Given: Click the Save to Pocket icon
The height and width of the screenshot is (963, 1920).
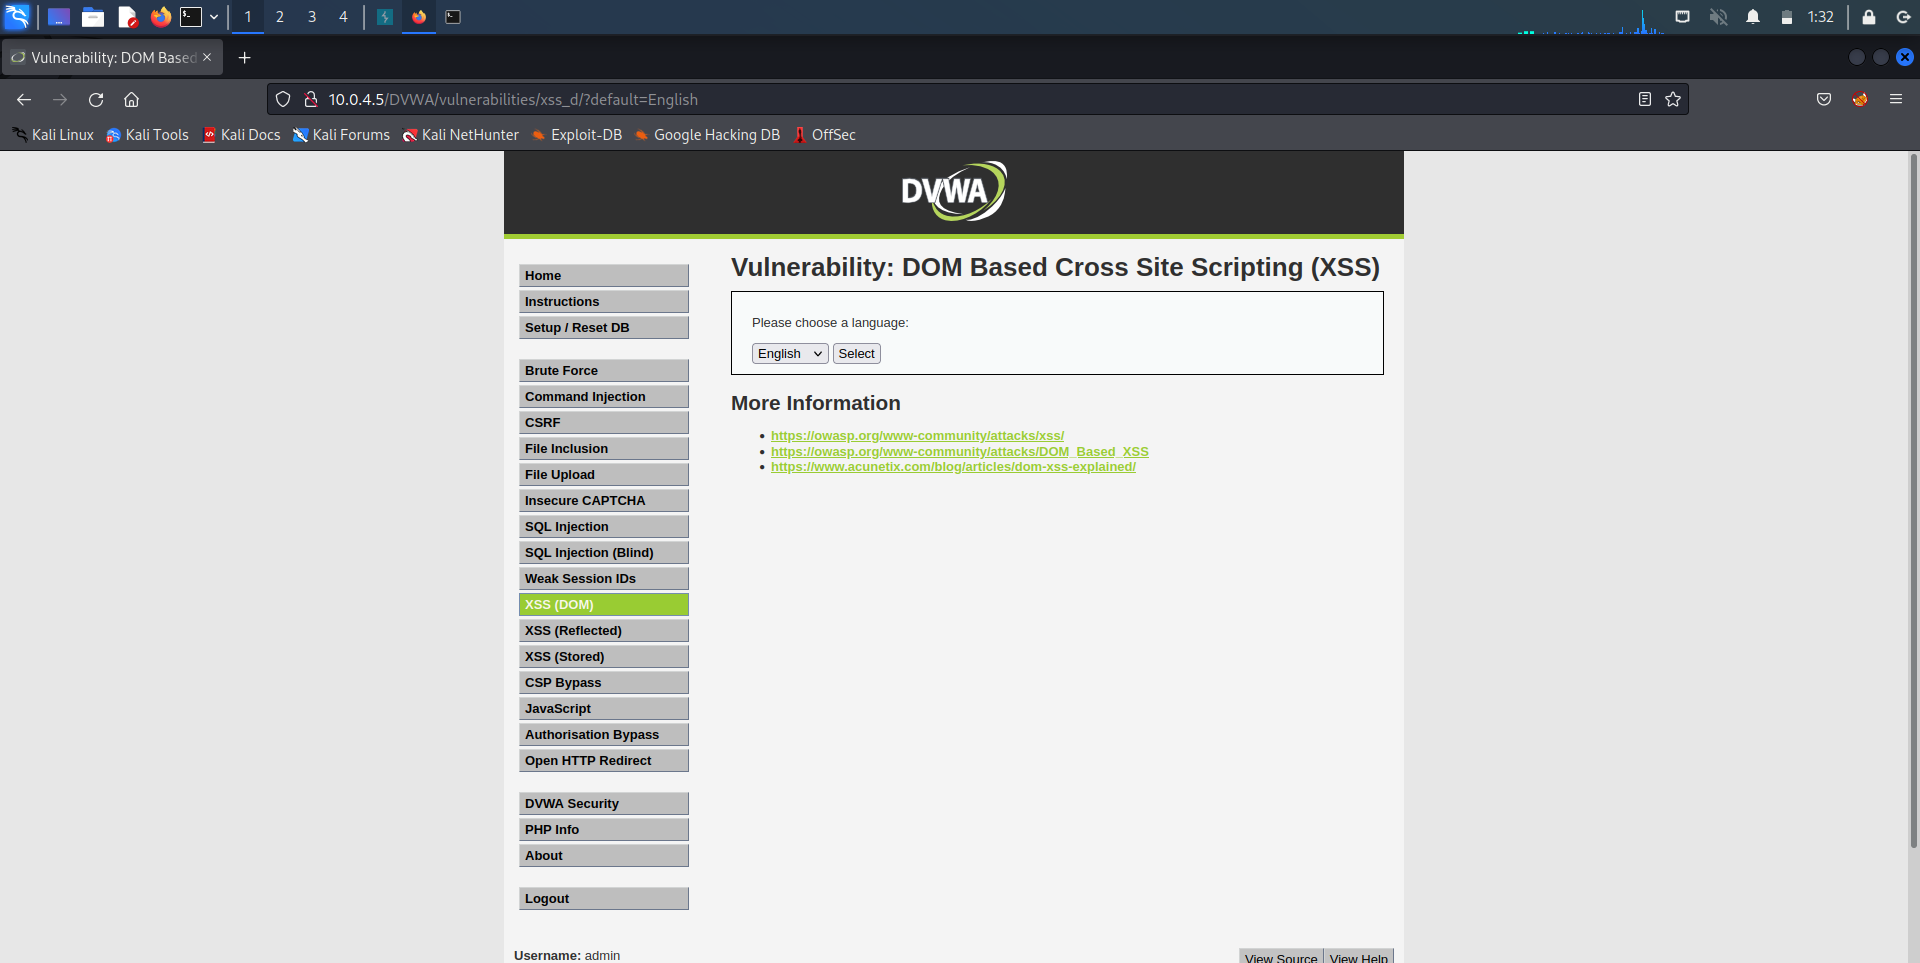Looking at the screenshot, I should point(1824,100).
